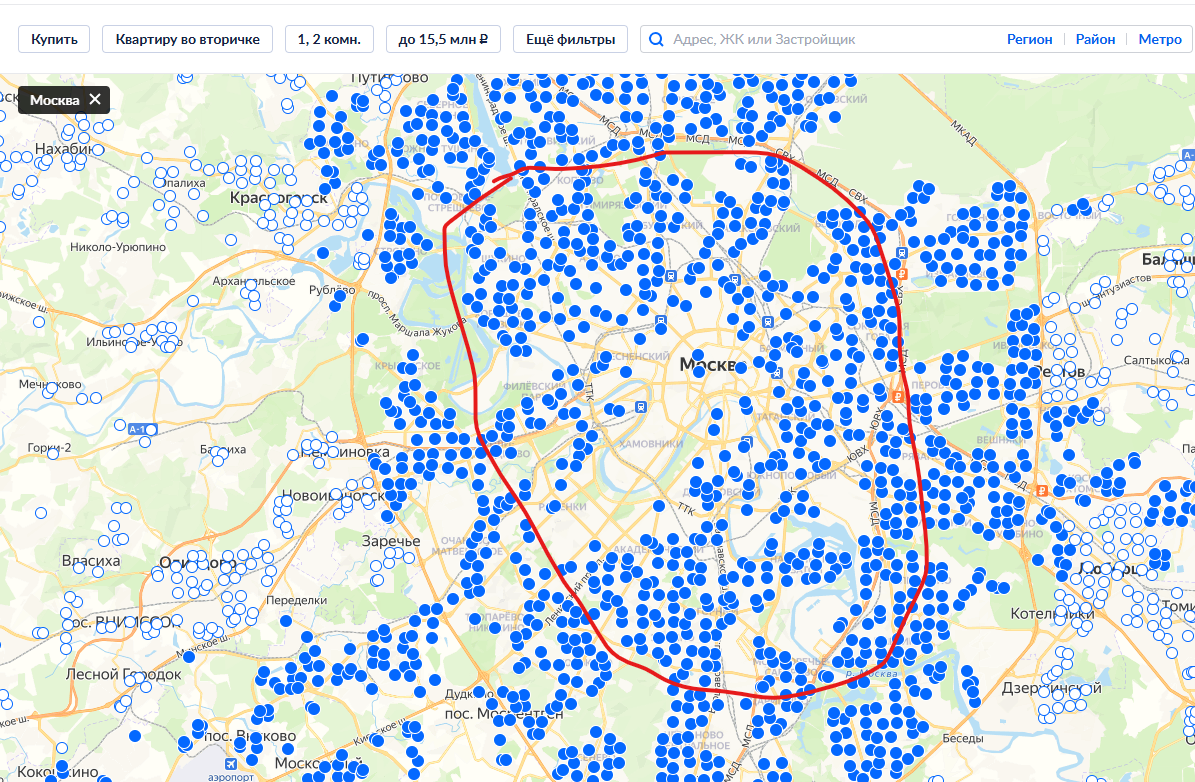Click orange ruble icon near Перово
1195x782 pixels.
[x=896, y=396]
